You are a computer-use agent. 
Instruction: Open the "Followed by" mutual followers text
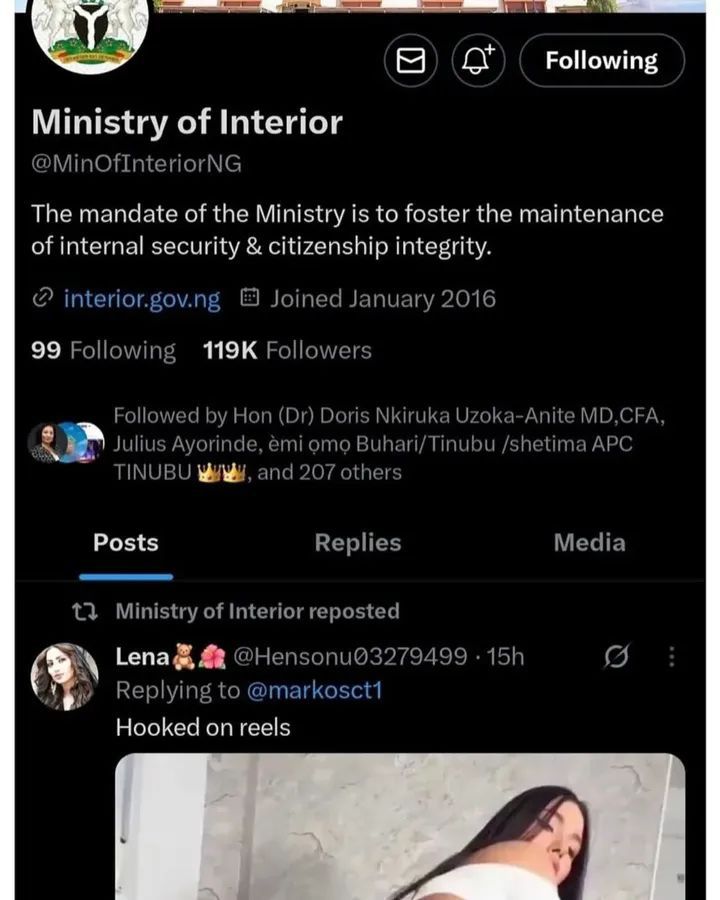(372, 443)
